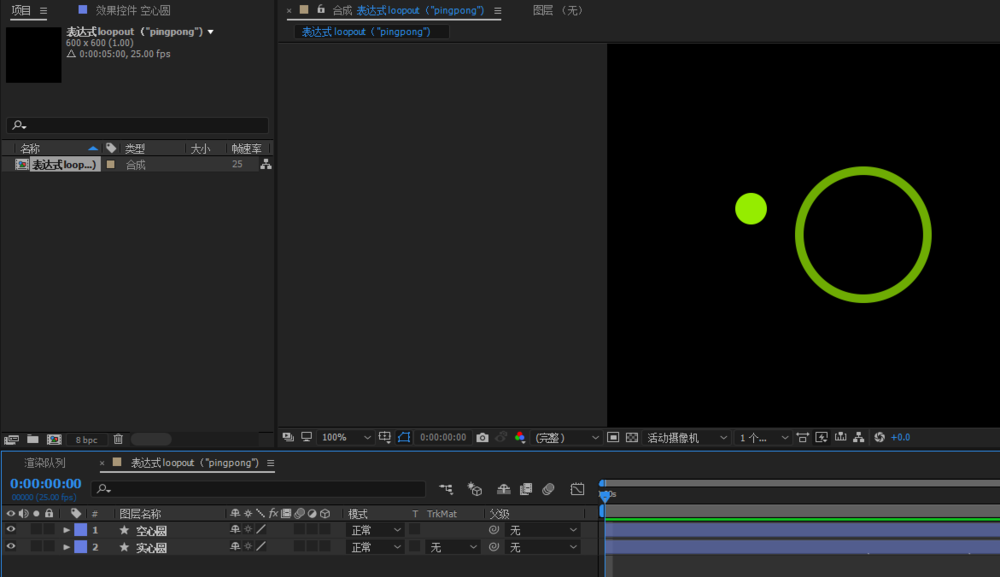Show channel and color management settings
The image size is (1000, 577).
point(520,437)
